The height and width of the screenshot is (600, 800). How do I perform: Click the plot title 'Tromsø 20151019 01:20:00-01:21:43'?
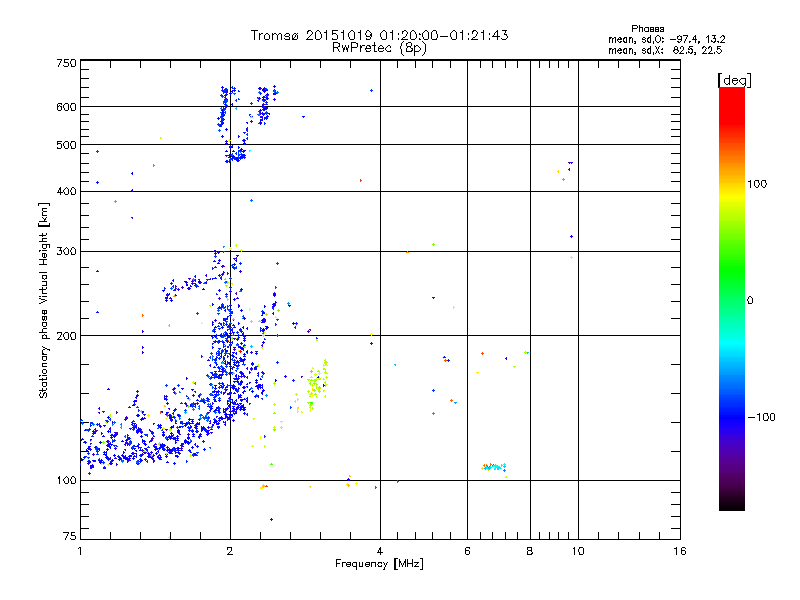click(x=379, y=35)
